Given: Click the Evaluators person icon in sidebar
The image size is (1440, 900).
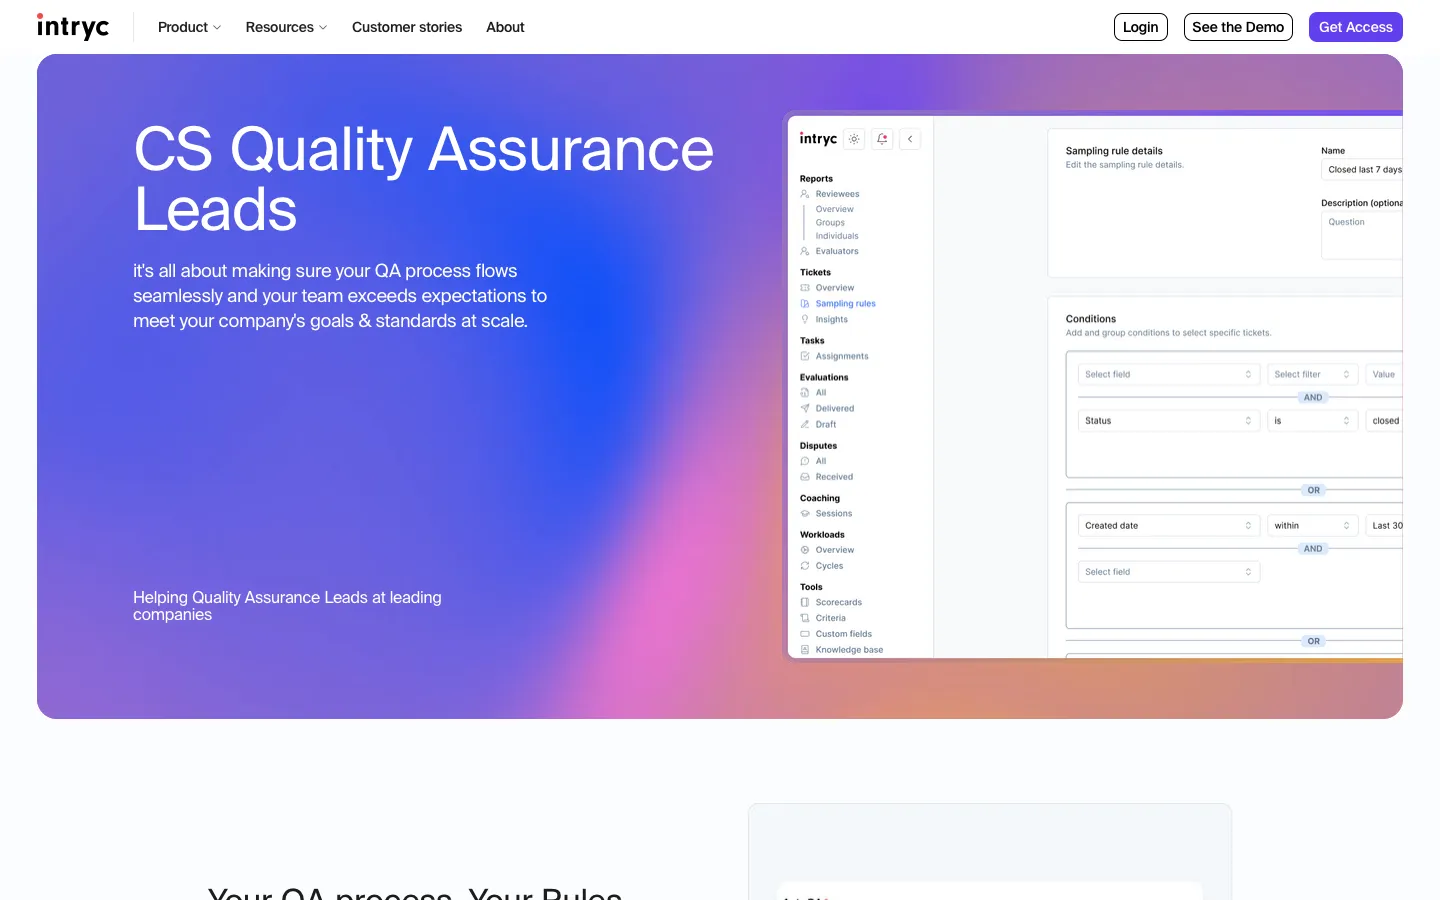Looking at the screenshot, I should coord(805,251).
